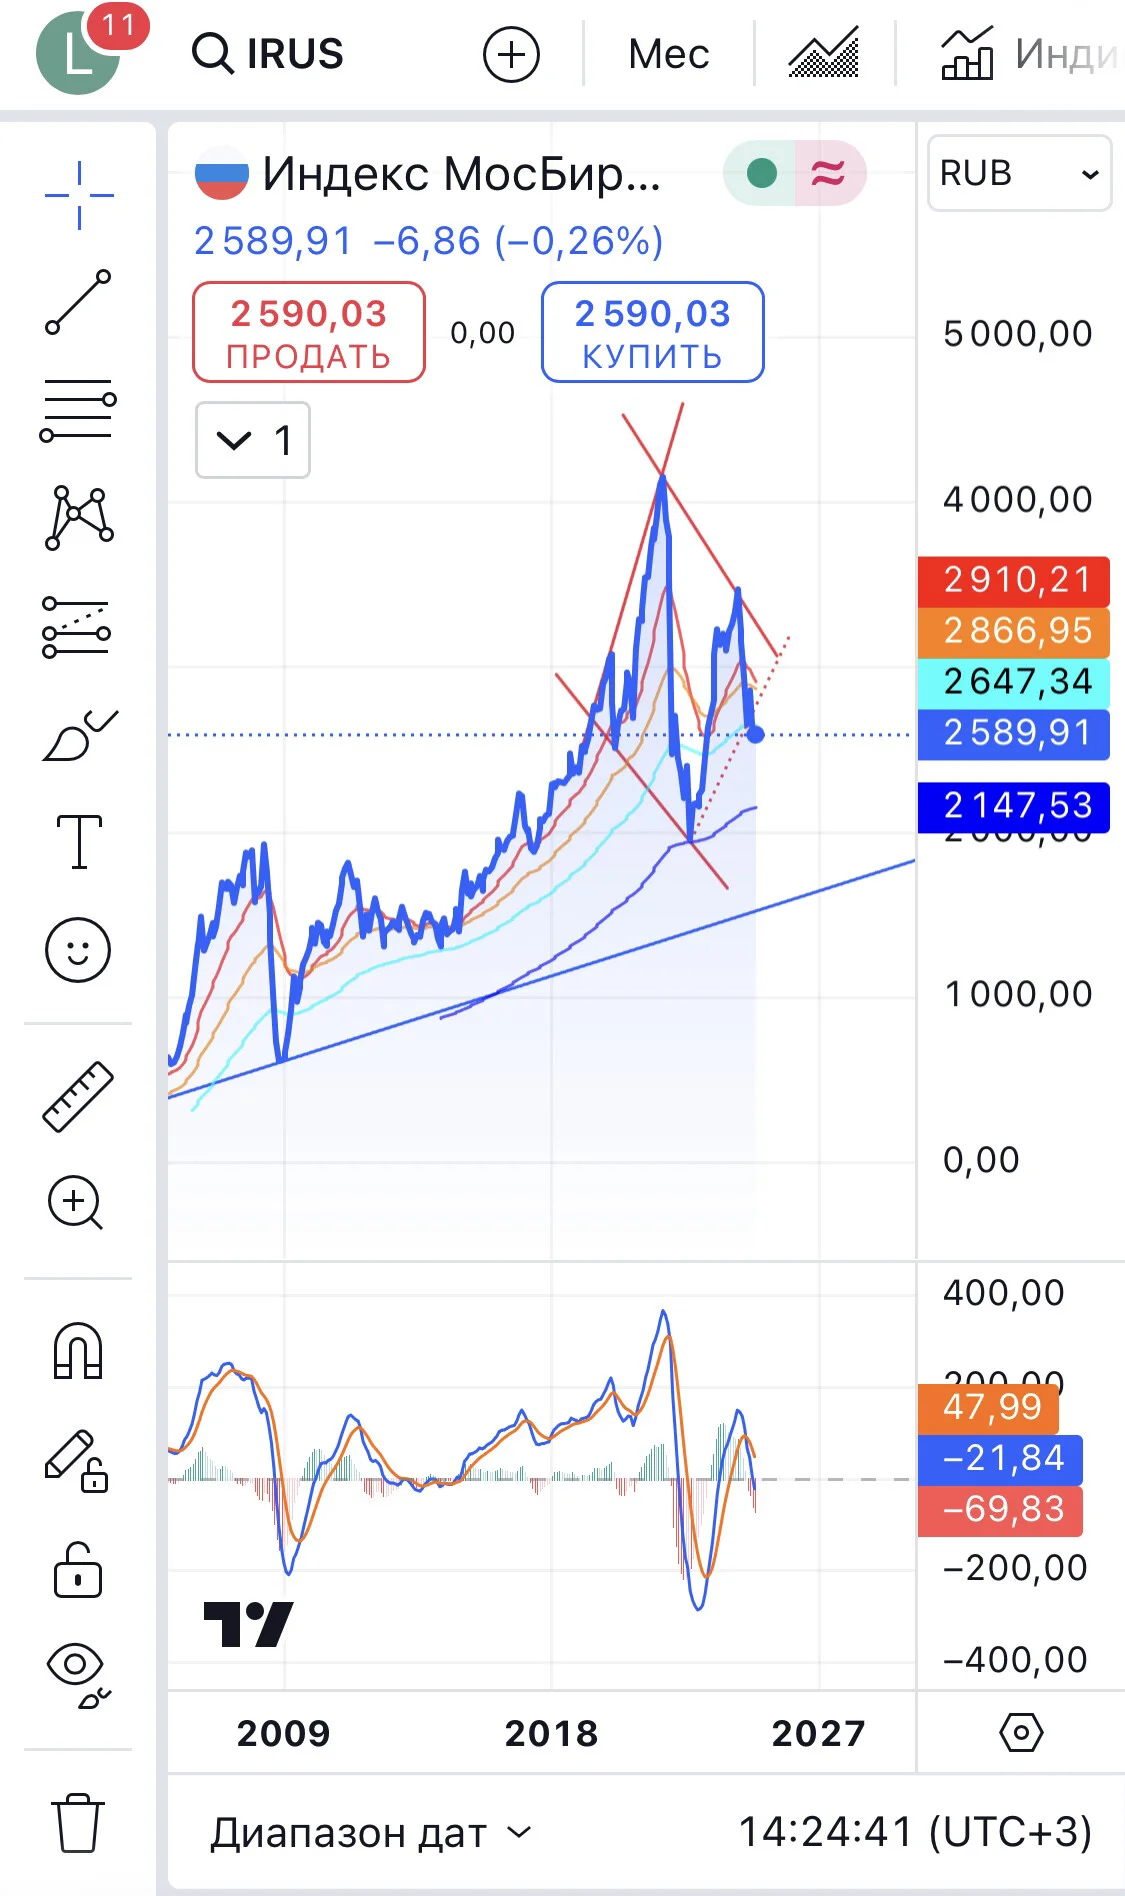Image resolution: width=1125 pixels, height=1896 pixels.
Task: Open the horizontal lines tool group
Action: [79, 410]
